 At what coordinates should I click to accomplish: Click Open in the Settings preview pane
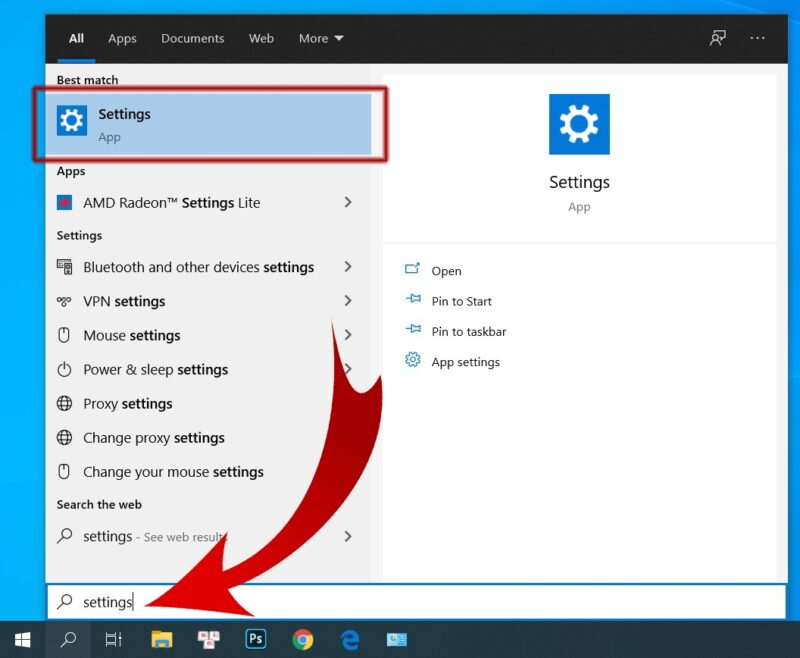click(446, 271)
